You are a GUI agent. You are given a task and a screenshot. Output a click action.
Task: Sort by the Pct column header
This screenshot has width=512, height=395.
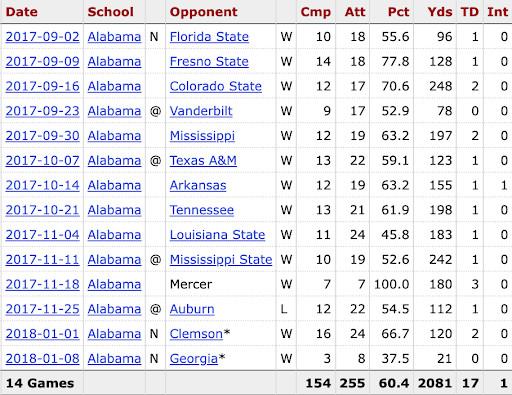click(398, 12)
